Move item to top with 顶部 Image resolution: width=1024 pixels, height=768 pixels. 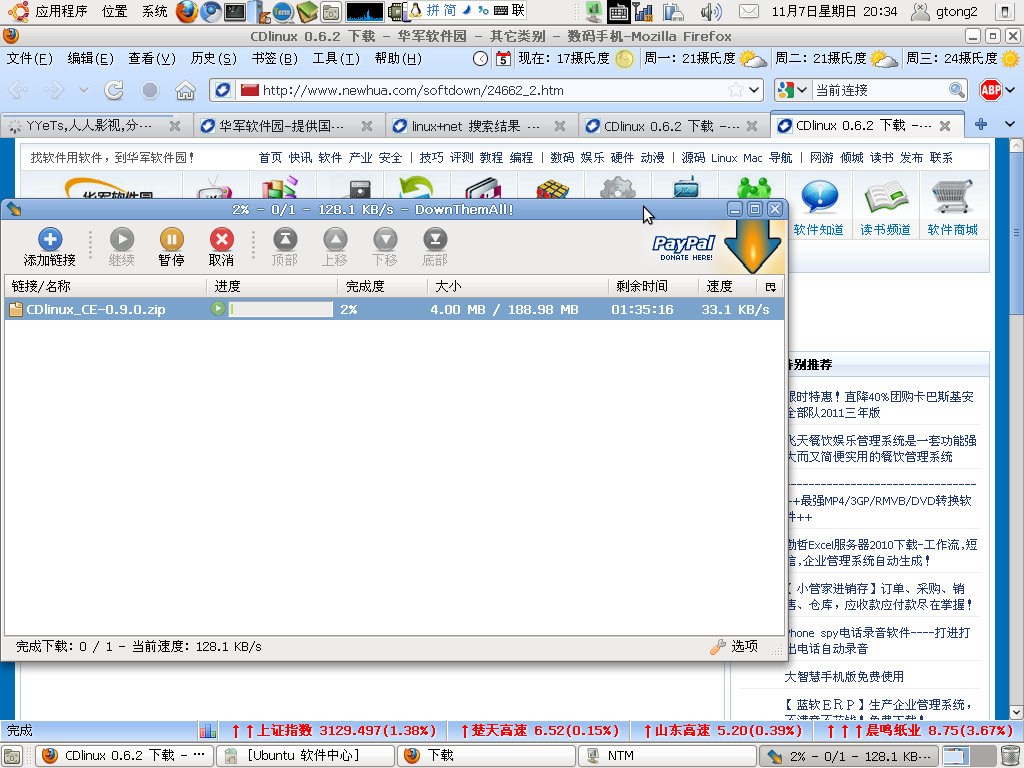point(285,248)
